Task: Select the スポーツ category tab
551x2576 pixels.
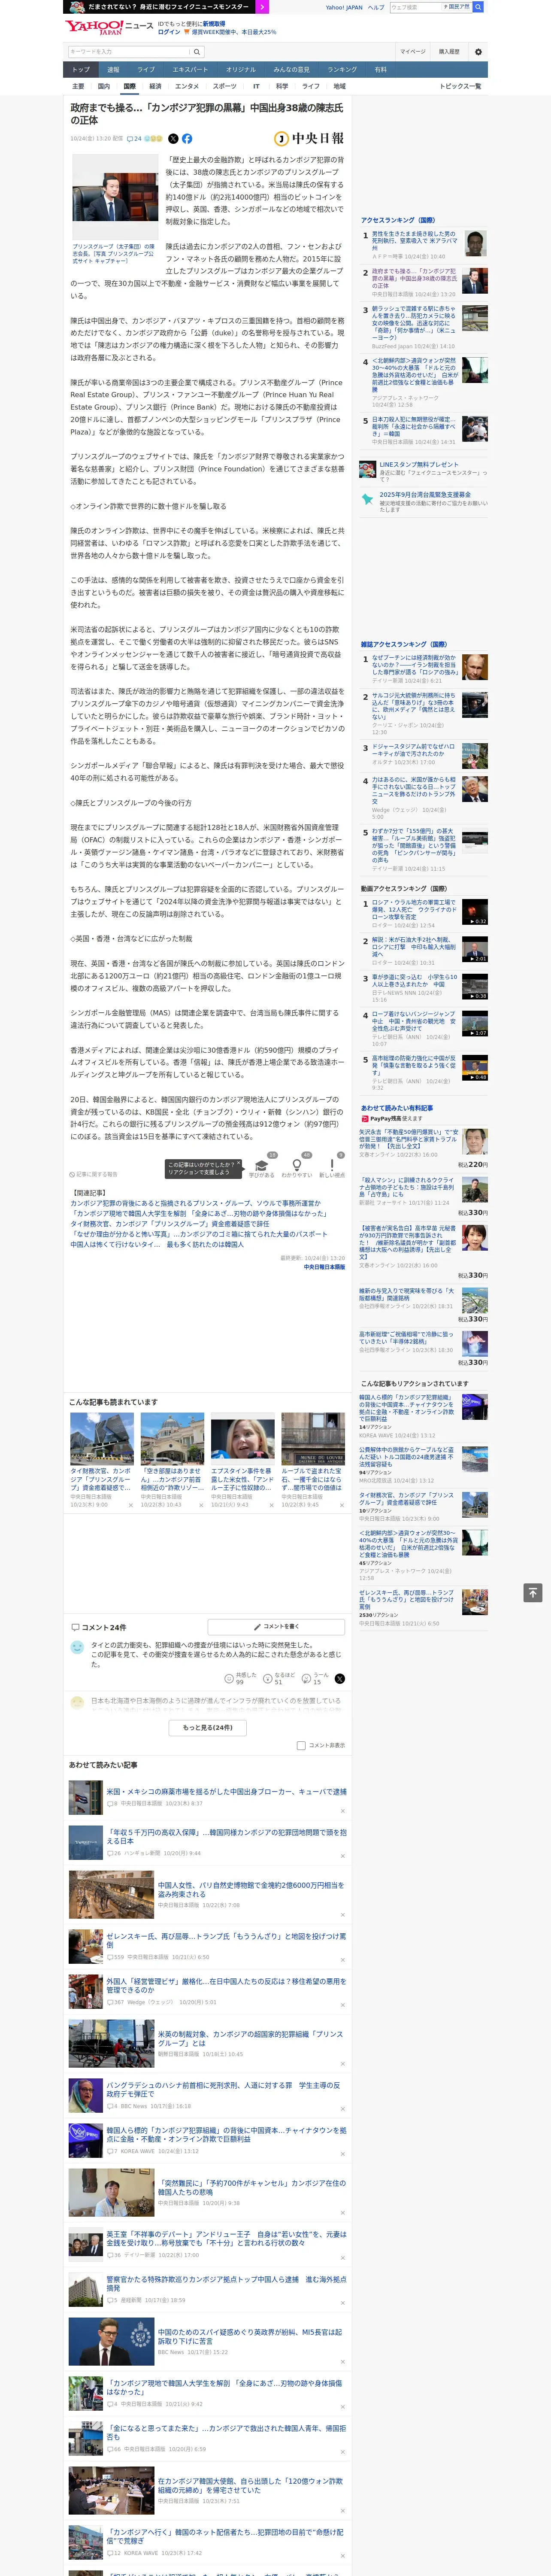Action: [225, 87]
